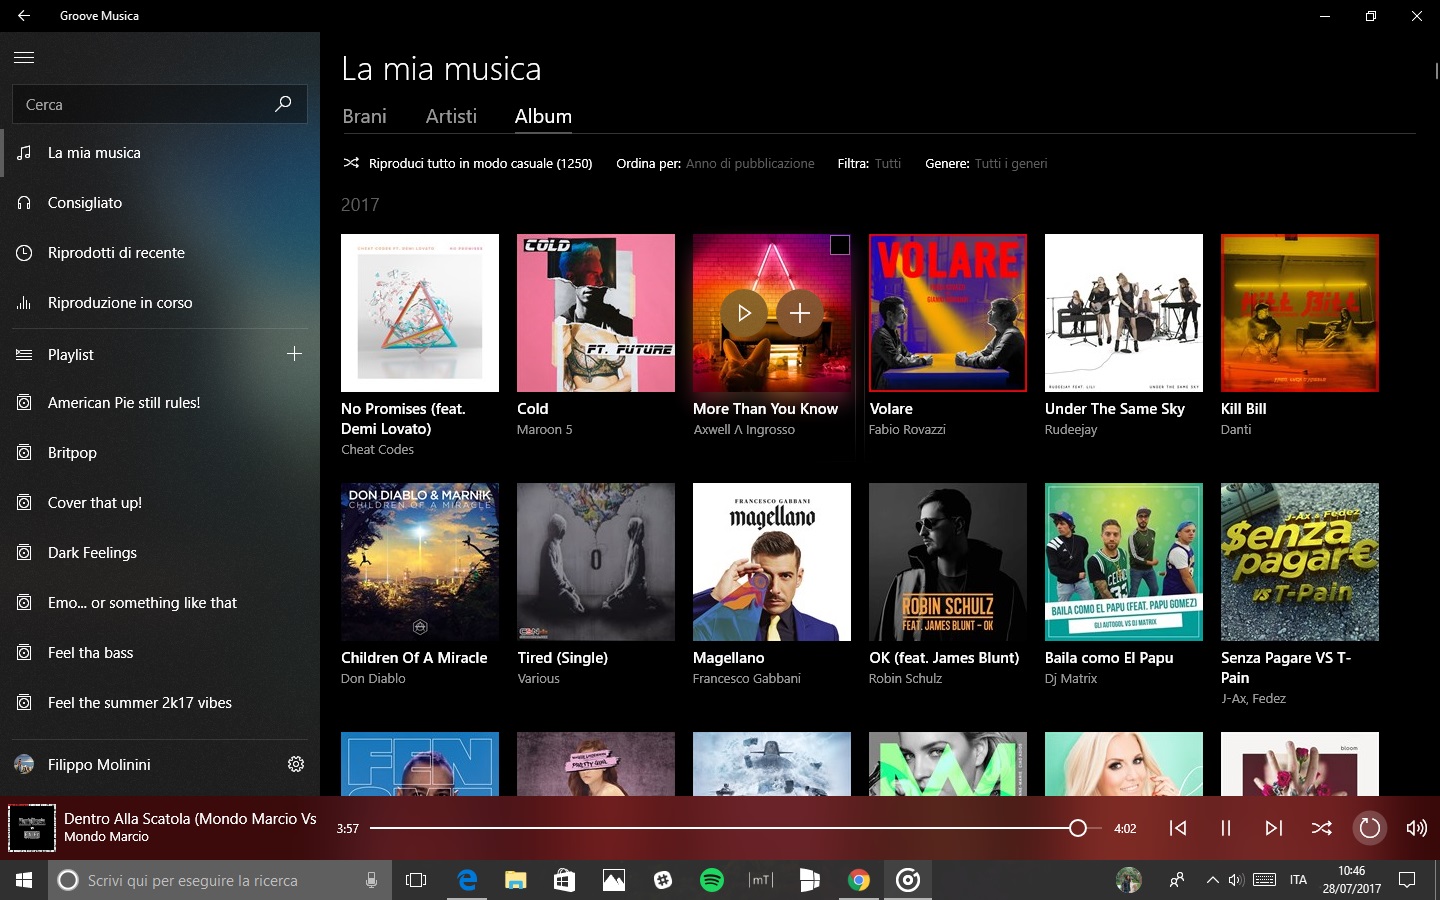Open American Pie still rules! playlist
Image resolution: width=1440 pixels, height=900 pixels.
160,403
